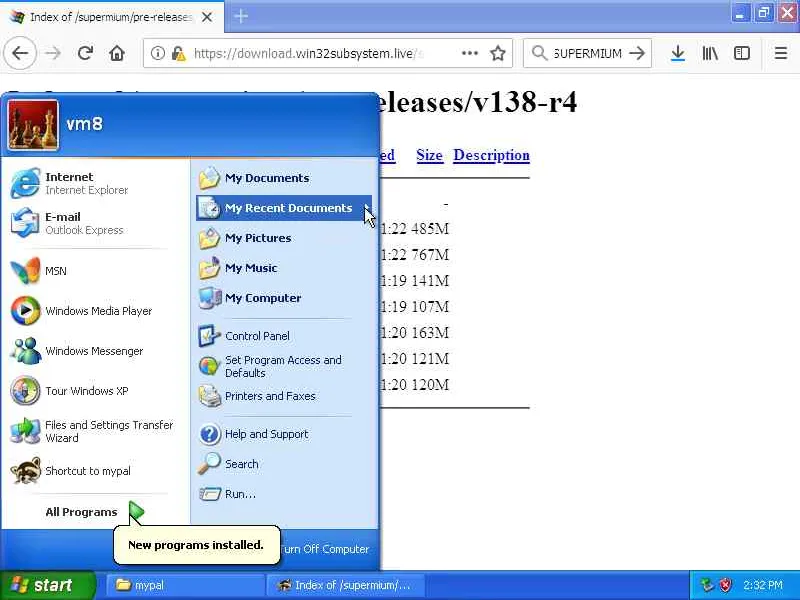The height and width of the screenshot is (600, 800).
Task: Close the Index of /supermium tab
Action: coord(207,17)
